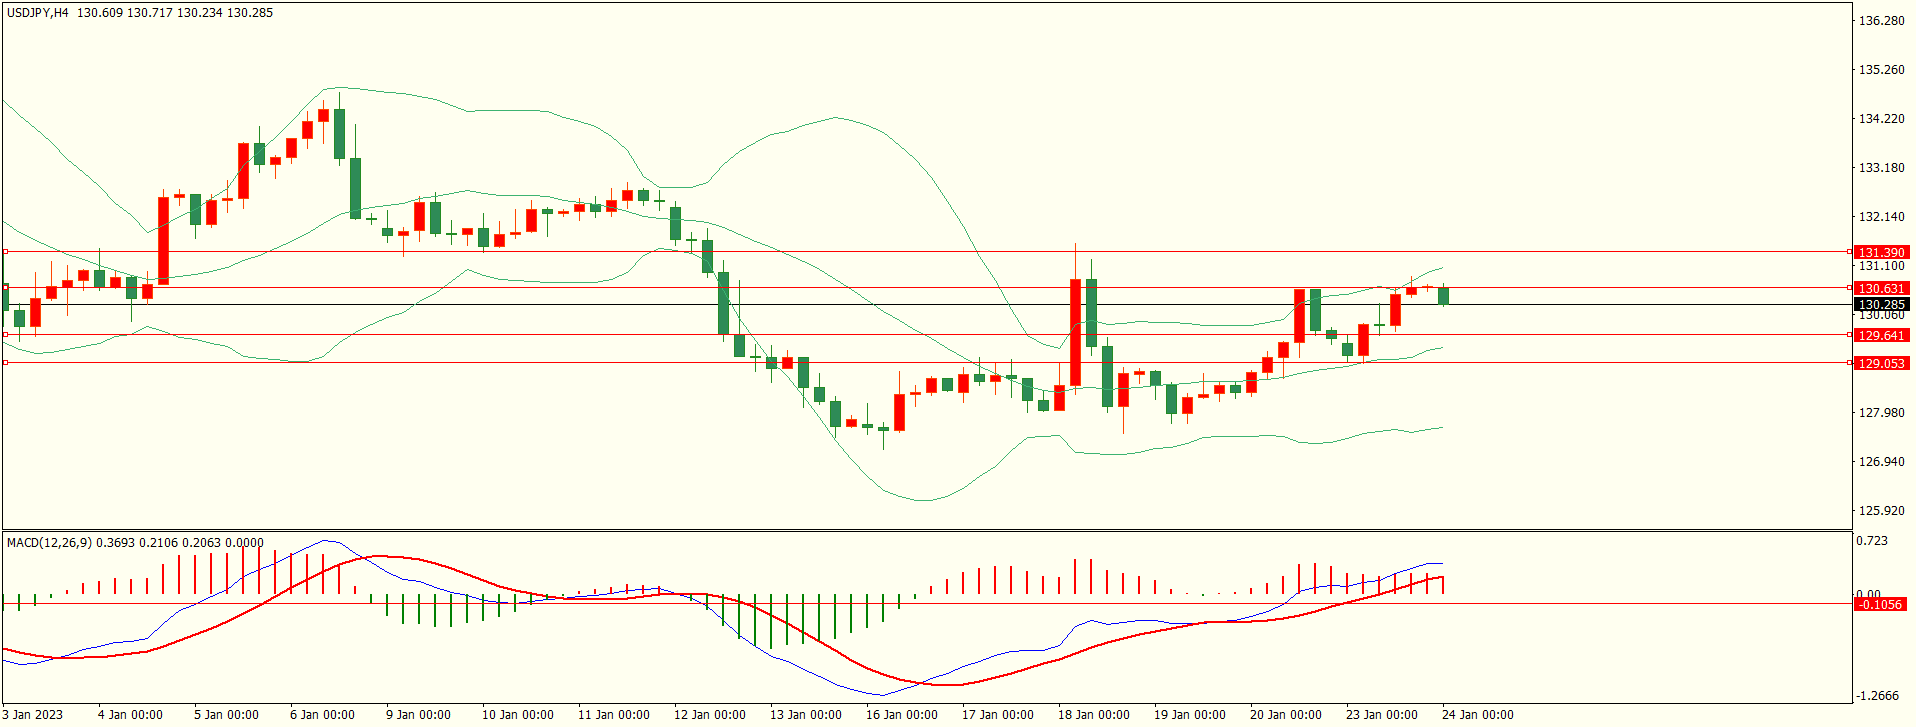This screenshot has height=727, width=1916.
Task: Click the 131.390 red price level label
Action: (1881, 253)
